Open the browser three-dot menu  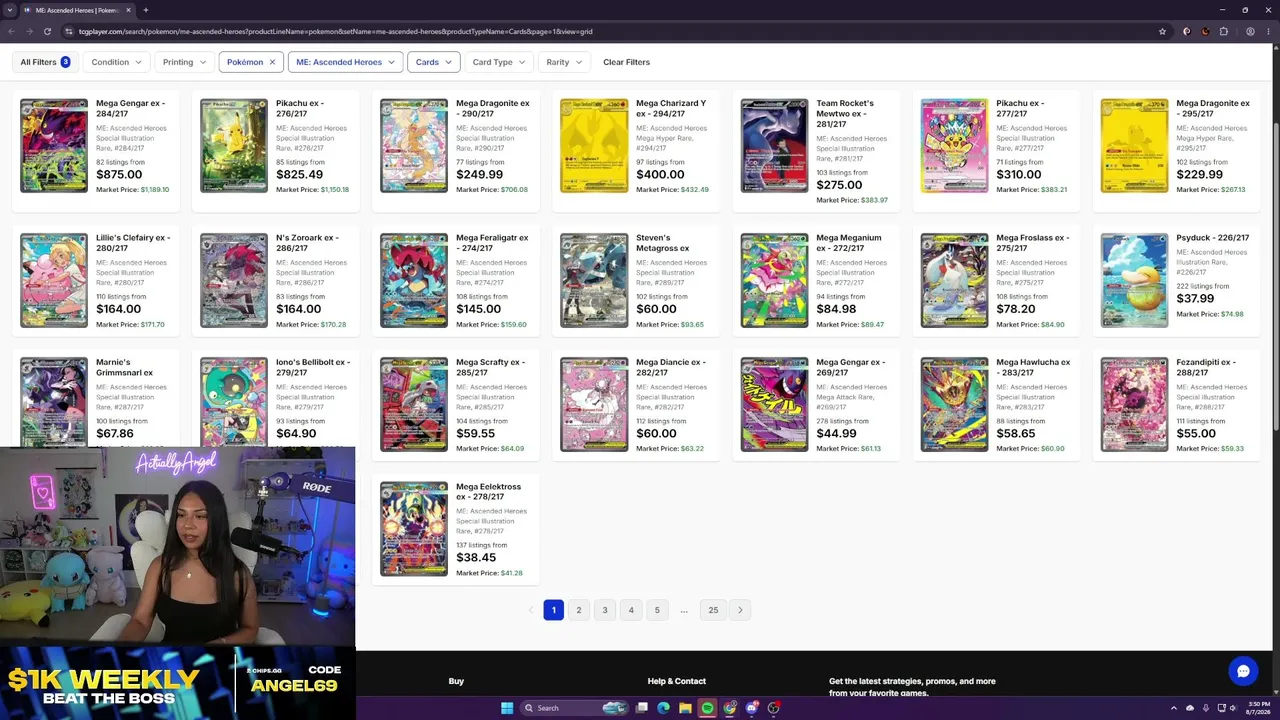point(1269,31)
